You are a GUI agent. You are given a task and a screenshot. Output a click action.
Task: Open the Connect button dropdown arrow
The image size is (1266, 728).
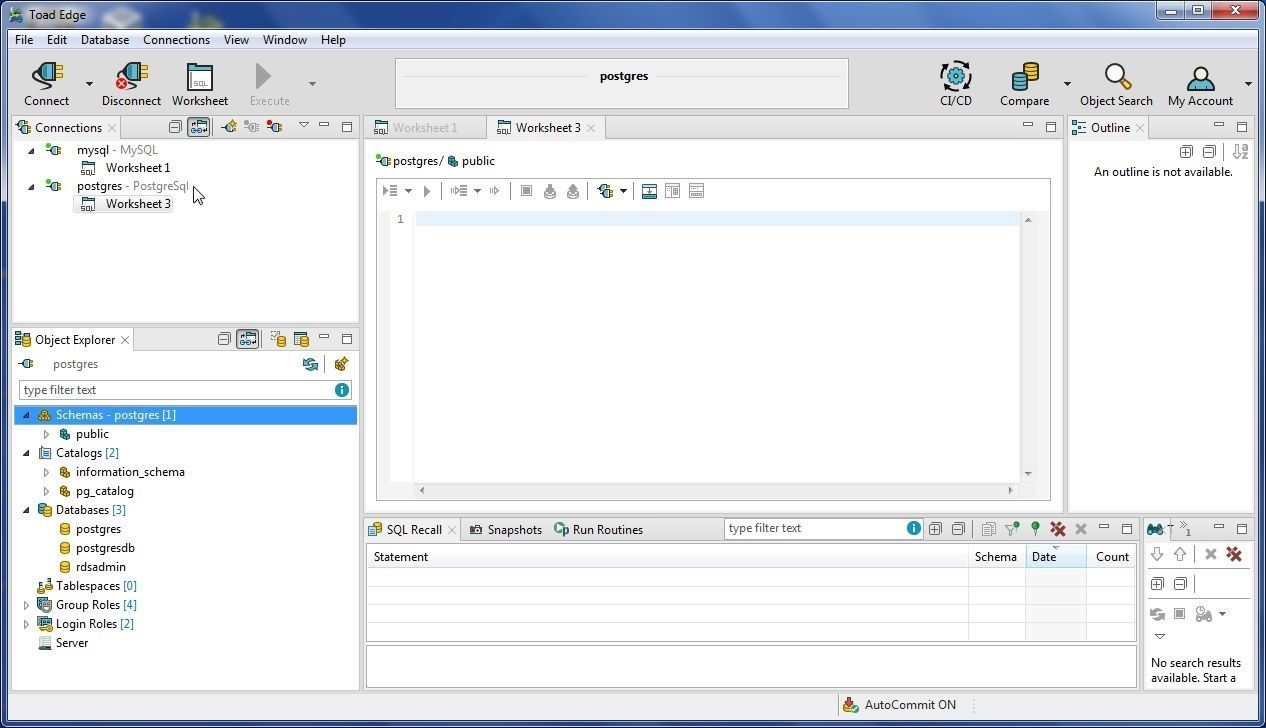tap(89, 84)
